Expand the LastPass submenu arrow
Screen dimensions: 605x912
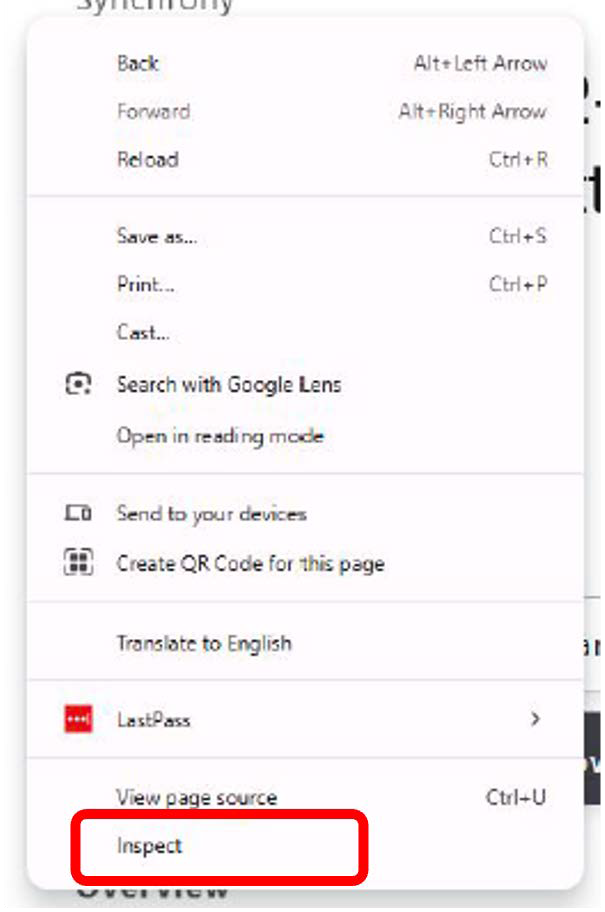click(536, 719)
